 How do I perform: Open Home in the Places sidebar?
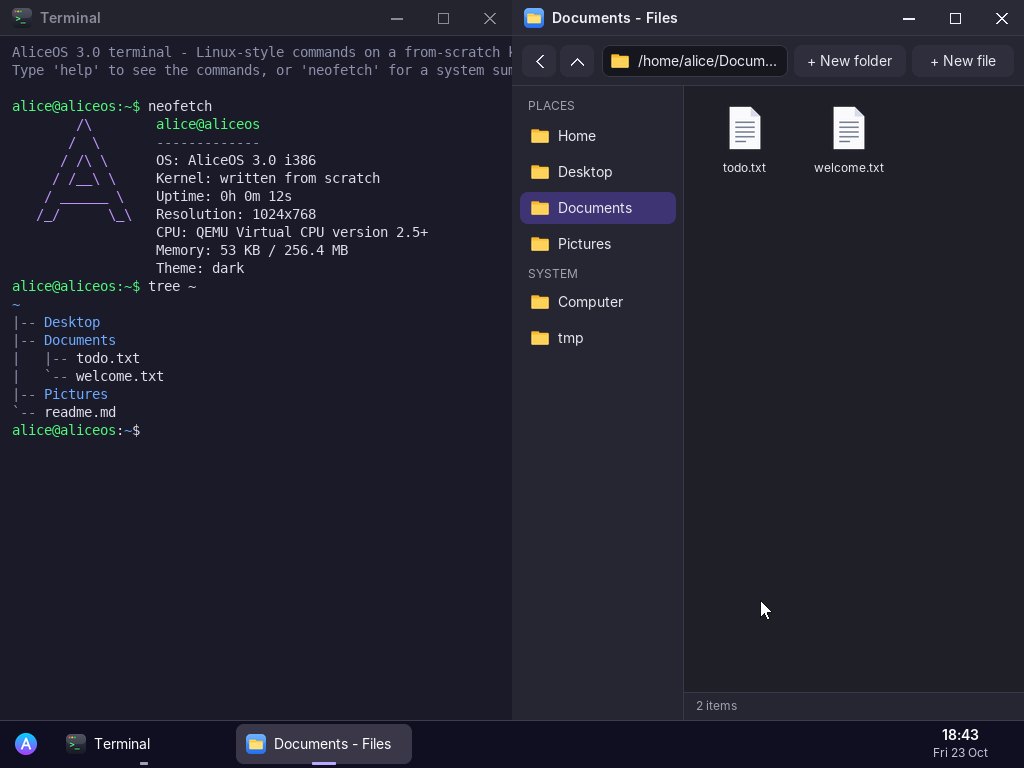click(x=598, y=136)
